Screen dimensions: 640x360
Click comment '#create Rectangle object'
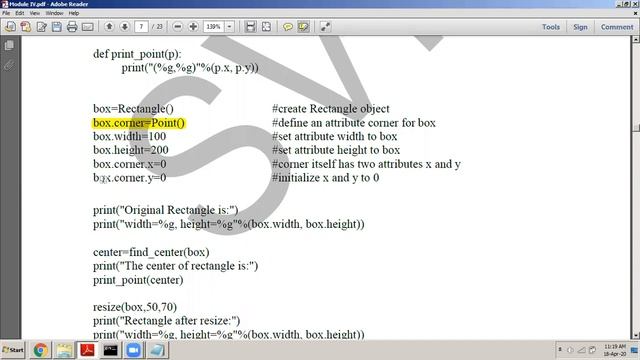click(x=331, y=109)
